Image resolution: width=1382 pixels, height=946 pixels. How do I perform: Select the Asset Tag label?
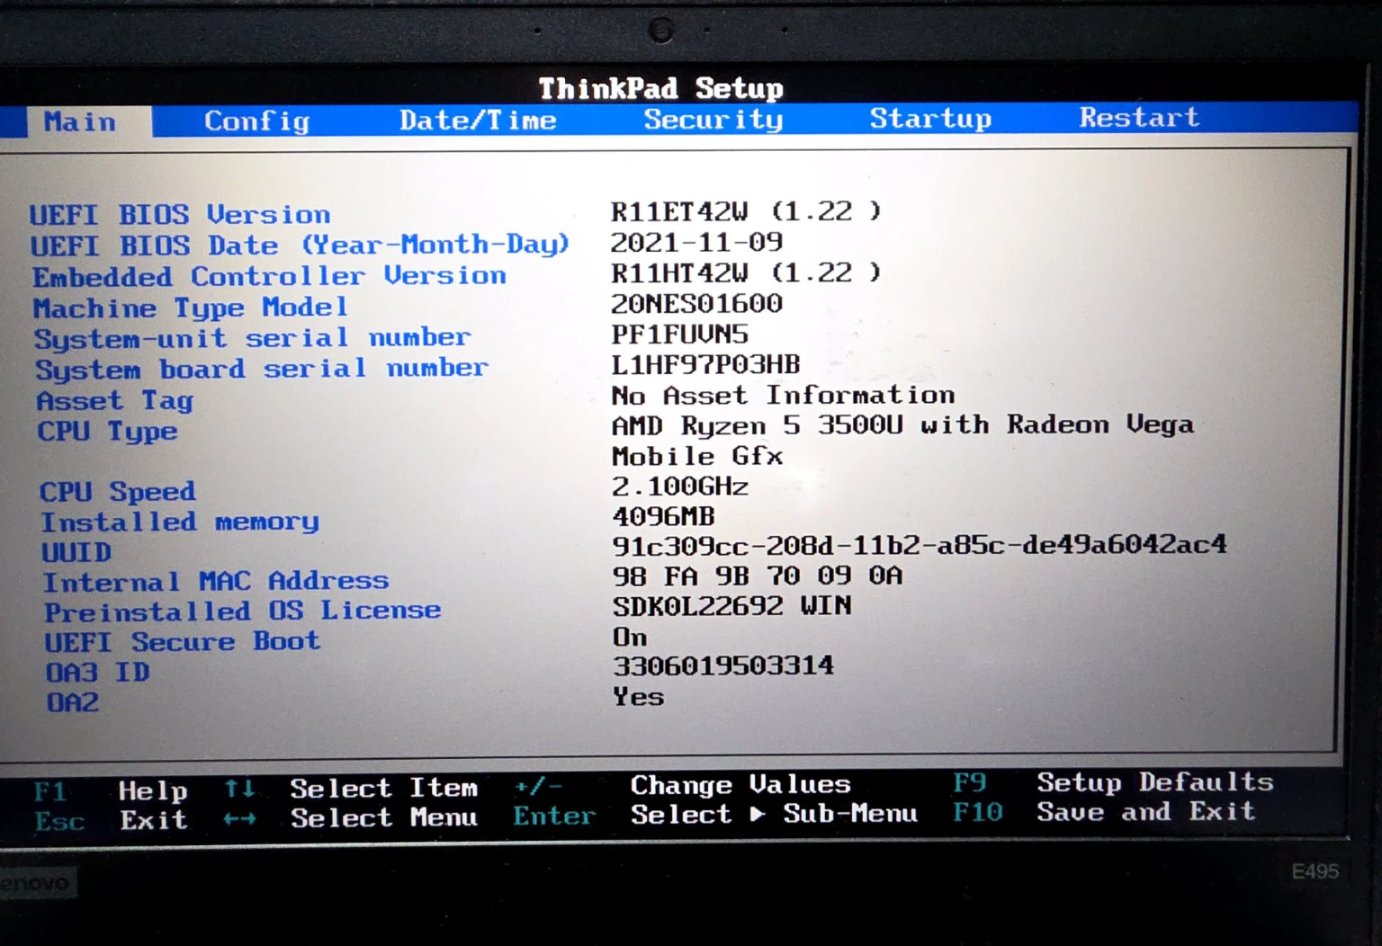[x=115, y=401]
